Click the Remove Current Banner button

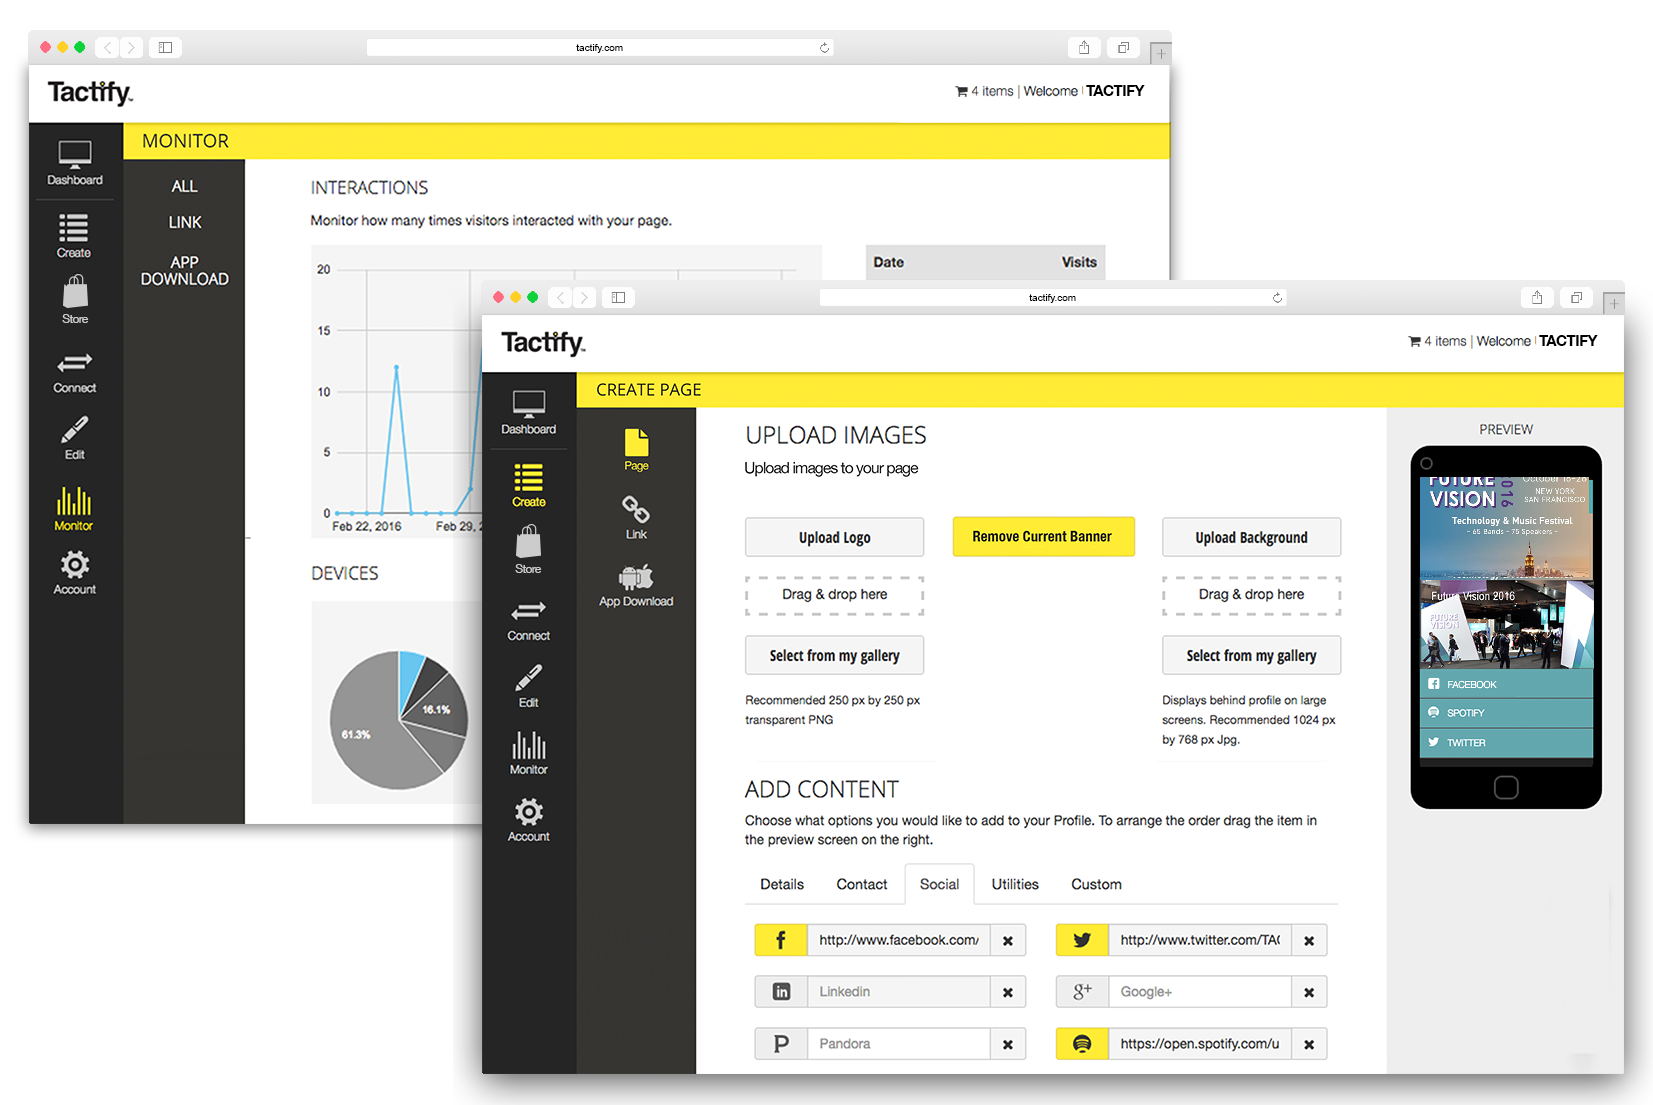1043,536
